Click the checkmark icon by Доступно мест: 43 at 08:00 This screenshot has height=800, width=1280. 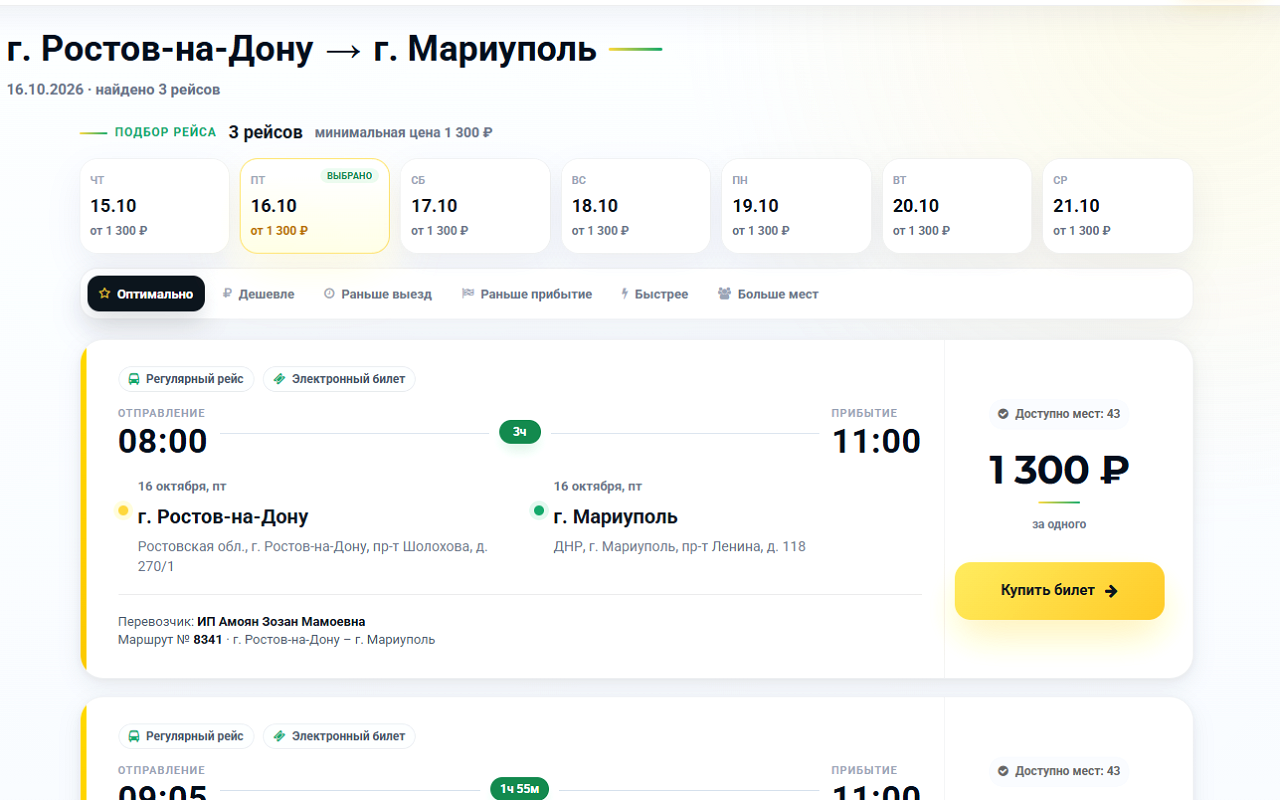point(1003,414)
